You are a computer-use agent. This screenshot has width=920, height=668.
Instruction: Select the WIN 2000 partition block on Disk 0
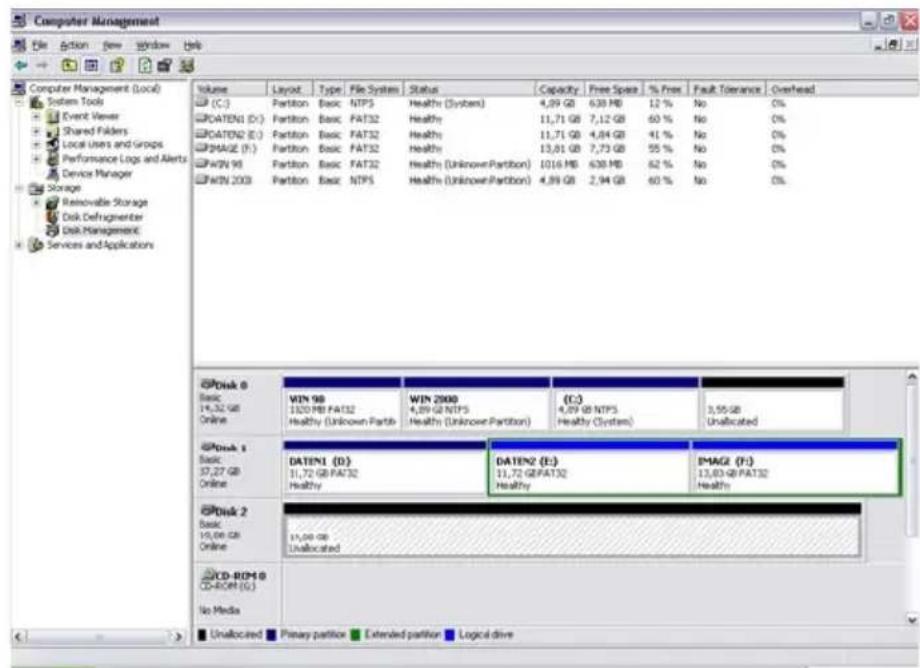pyautogui.click(x=476, y=404)
